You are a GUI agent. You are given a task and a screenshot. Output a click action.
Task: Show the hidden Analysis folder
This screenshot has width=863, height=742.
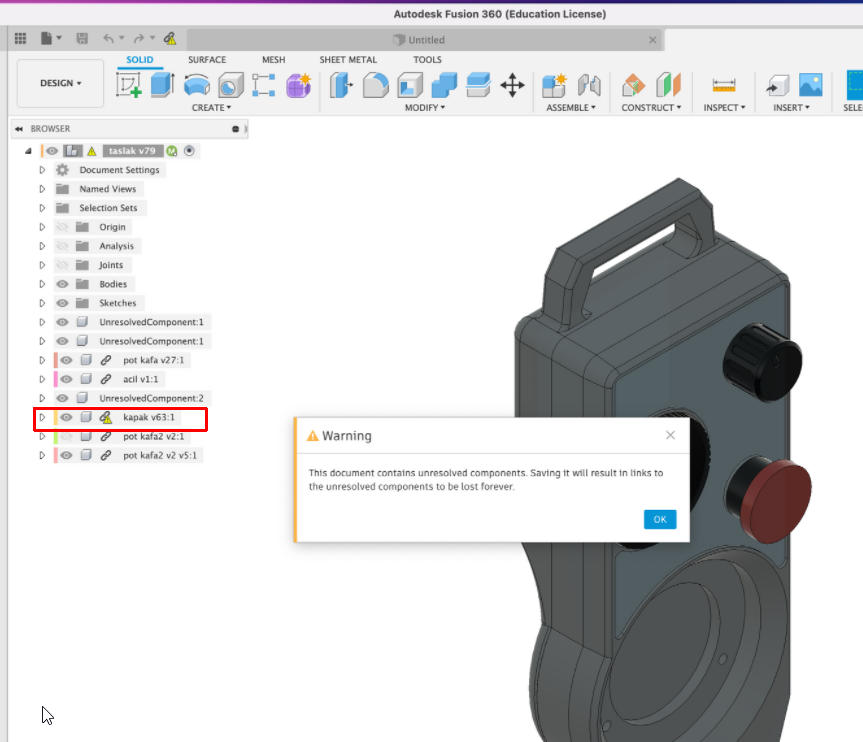62,246
